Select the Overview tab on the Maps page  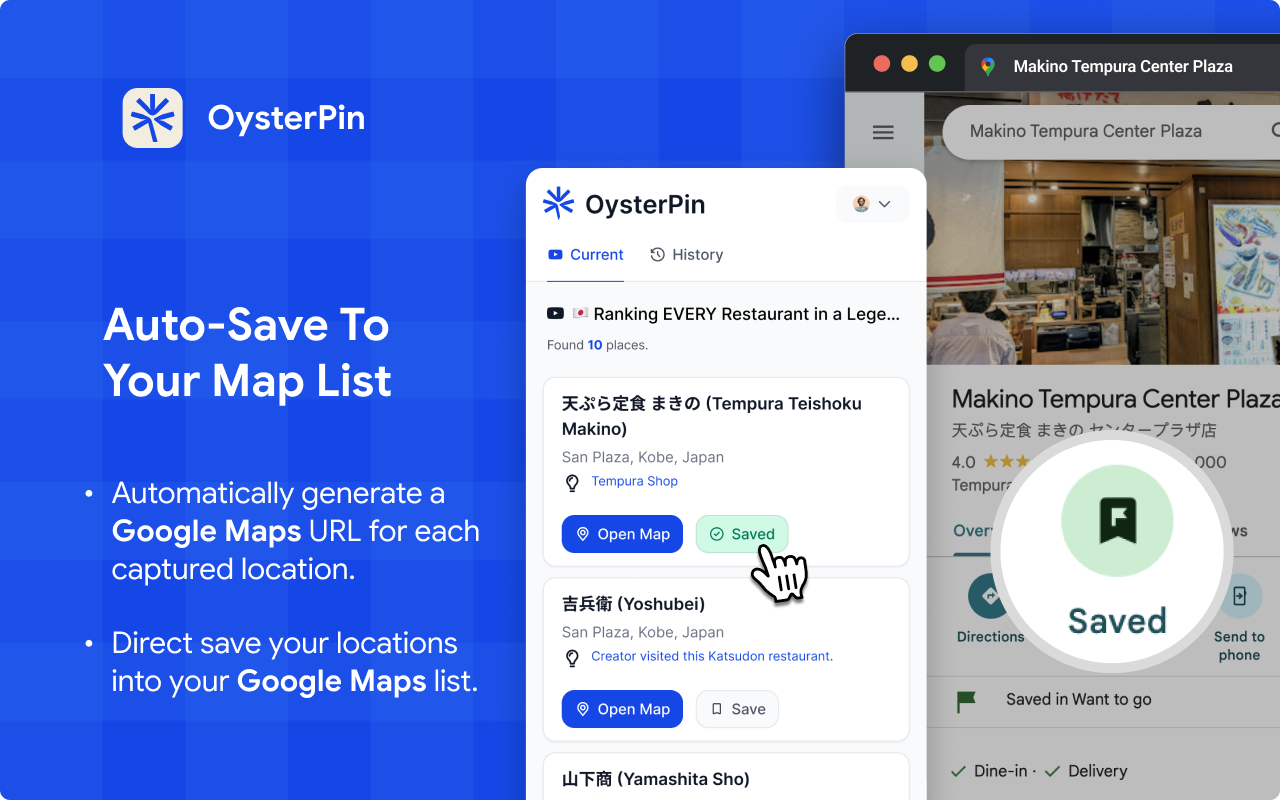point(975,530)
